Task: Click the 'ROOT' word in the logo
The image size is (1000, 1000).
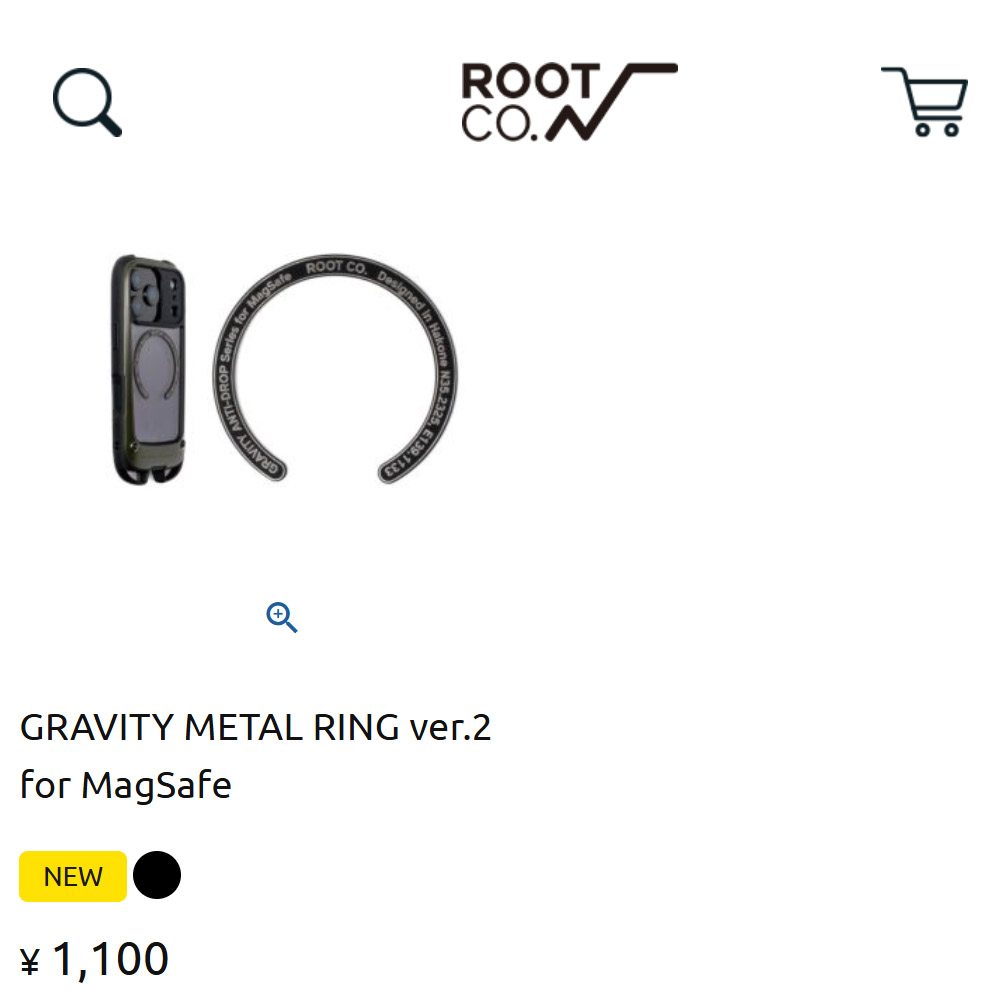Action: [x=531, y=80]
